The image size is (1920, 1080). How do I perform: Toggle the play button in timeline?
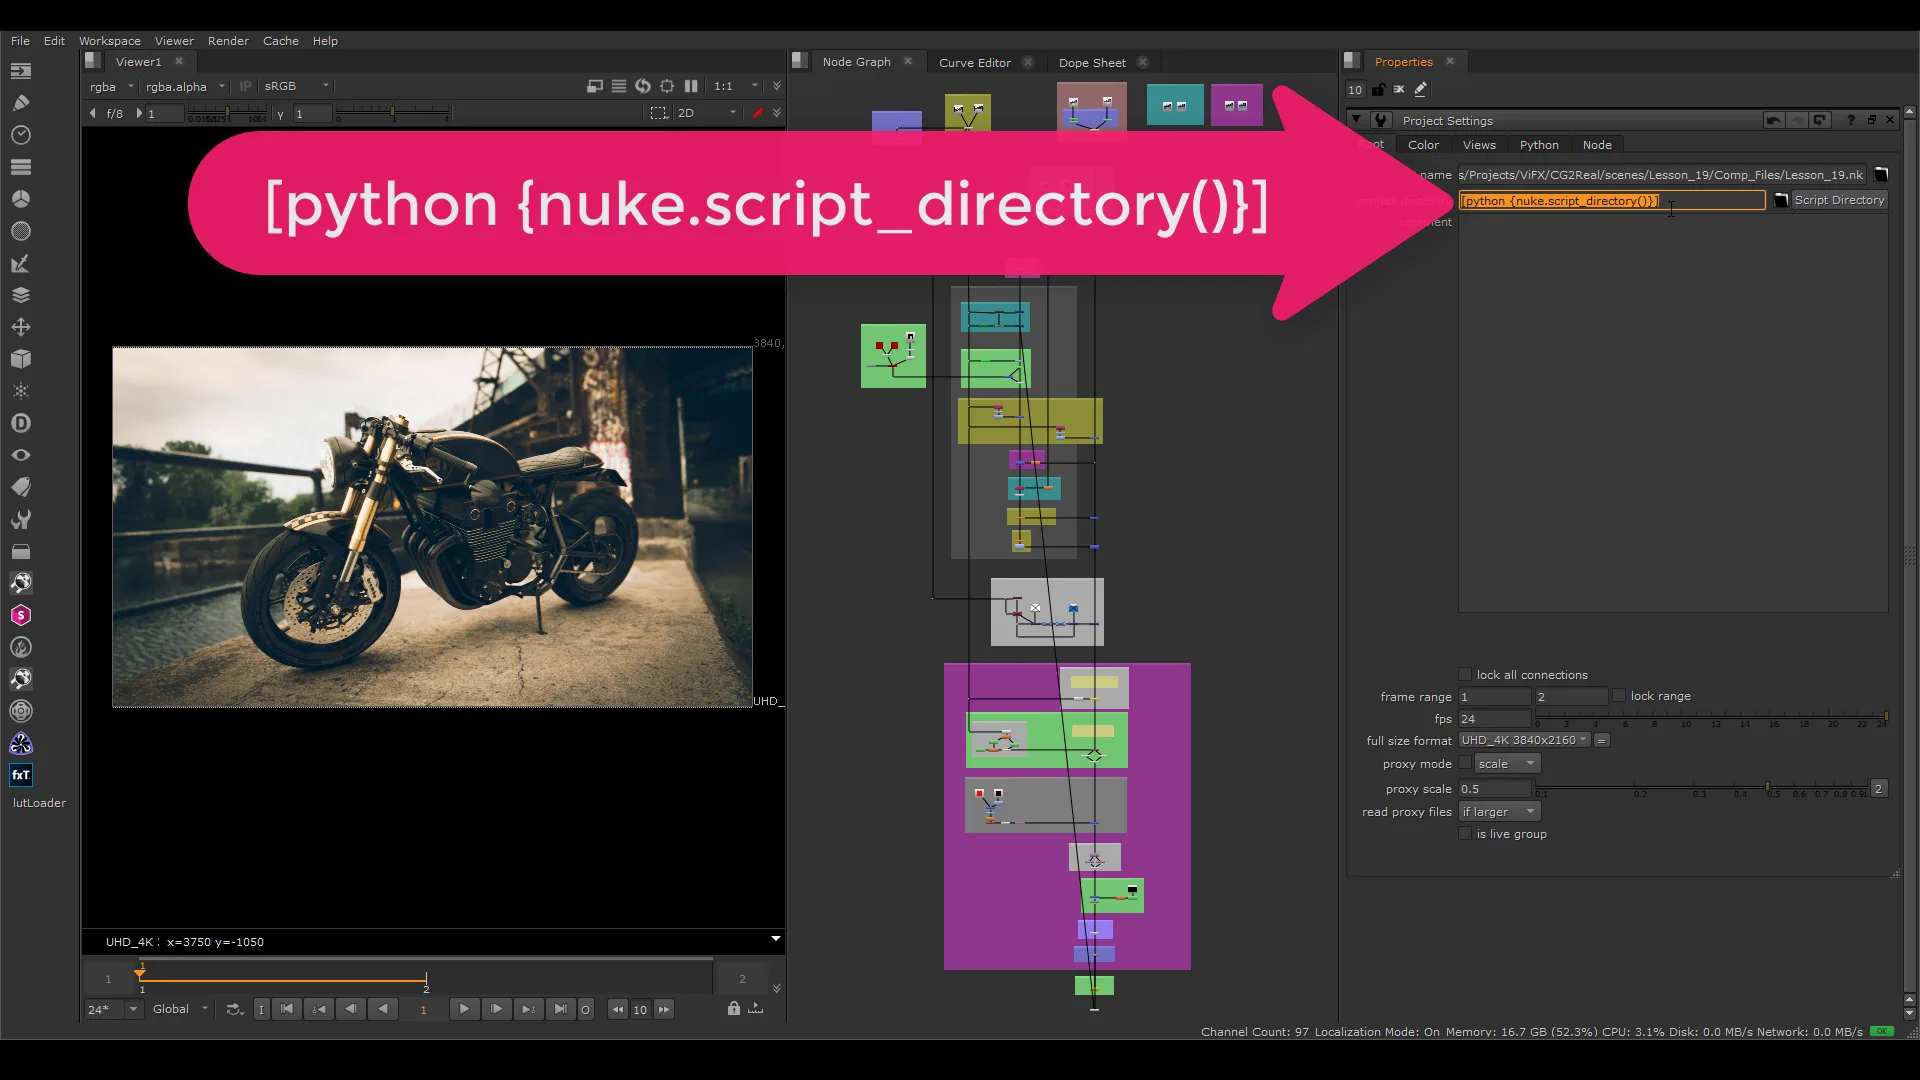(464, 1009)
